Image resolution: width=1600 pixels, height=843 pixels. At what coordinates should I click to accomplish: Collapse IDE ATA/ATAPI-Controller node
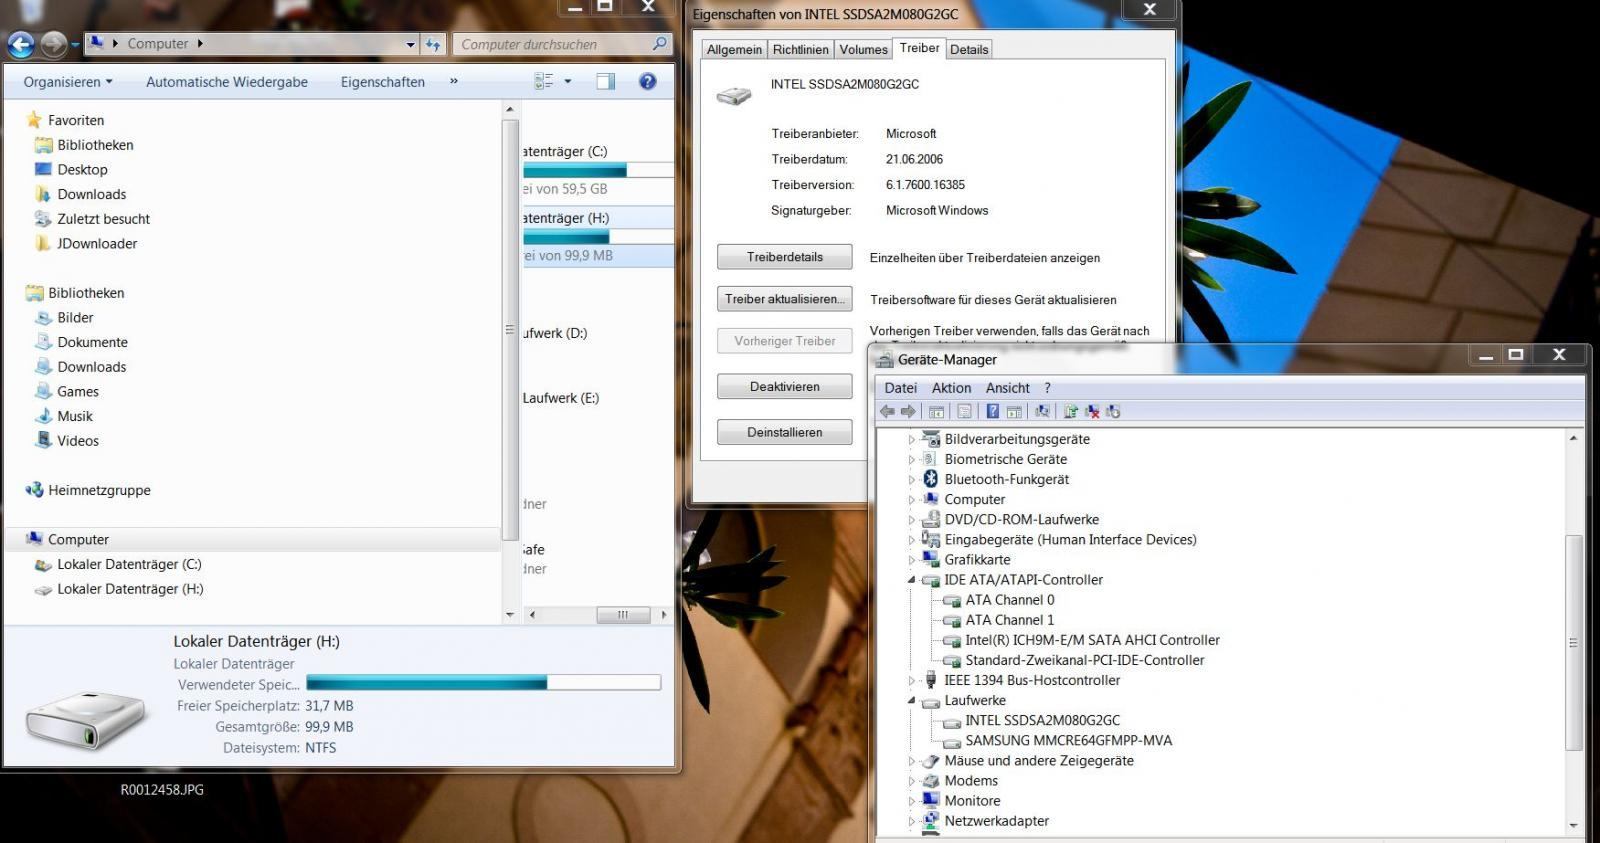point(911,580)
